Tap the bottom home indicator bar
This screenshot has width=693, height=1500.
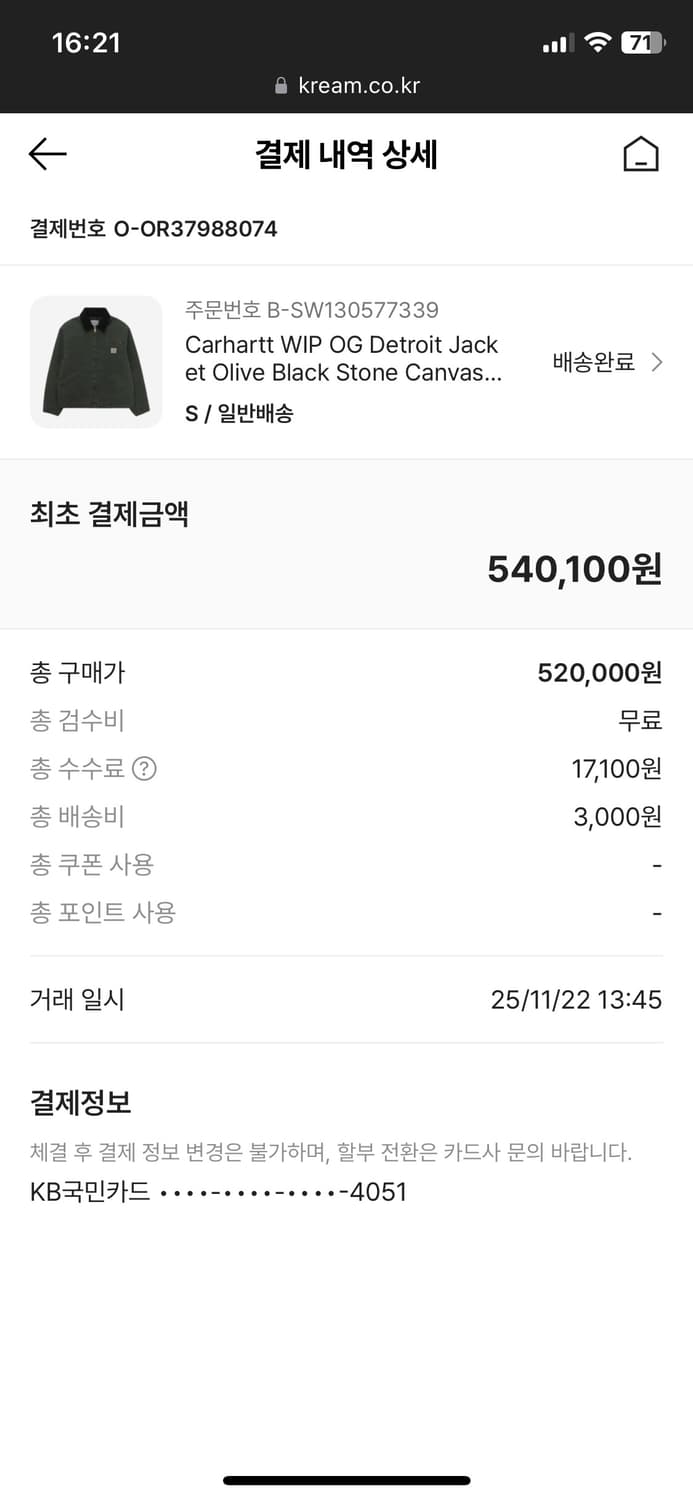click(346, 1479)
